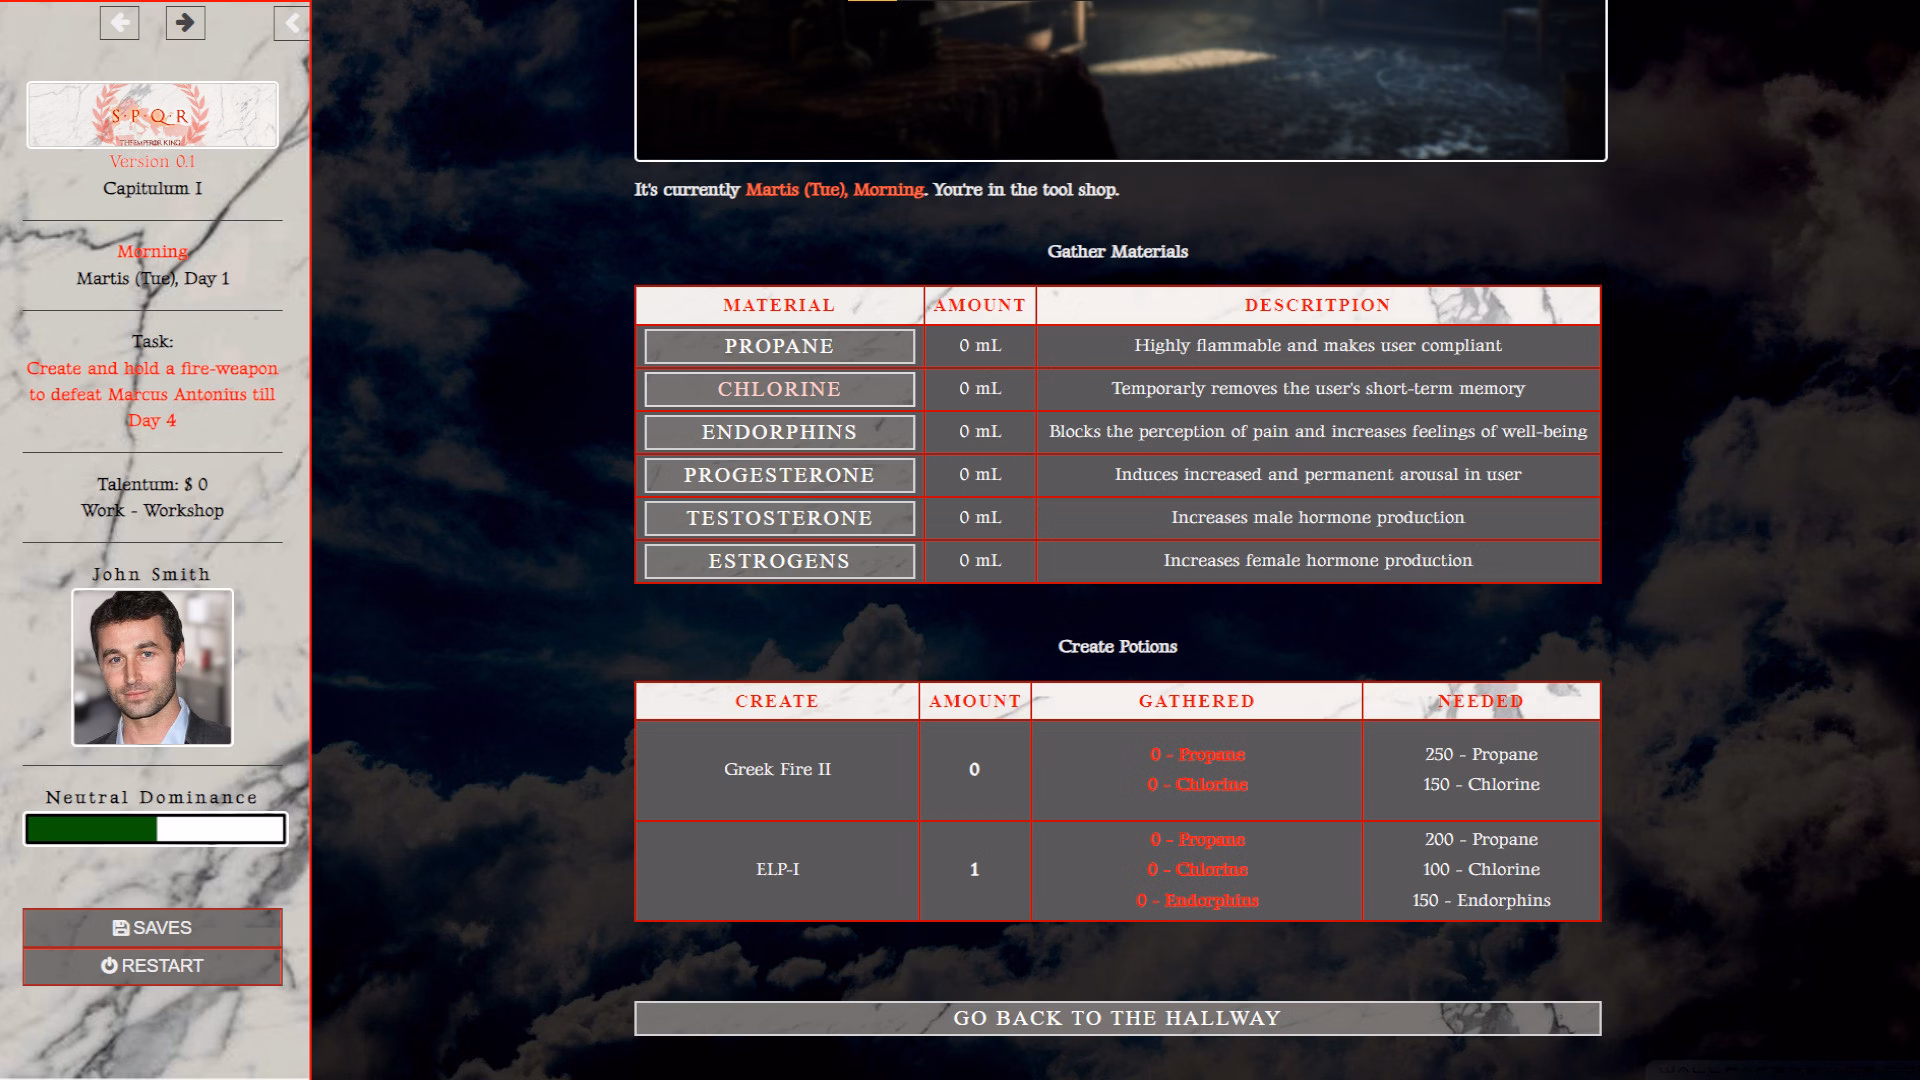This screenshot has height=1080, width=1920.
Task: Click the 'Martis (Tue), Morning' text
Action: pos(835,189)
